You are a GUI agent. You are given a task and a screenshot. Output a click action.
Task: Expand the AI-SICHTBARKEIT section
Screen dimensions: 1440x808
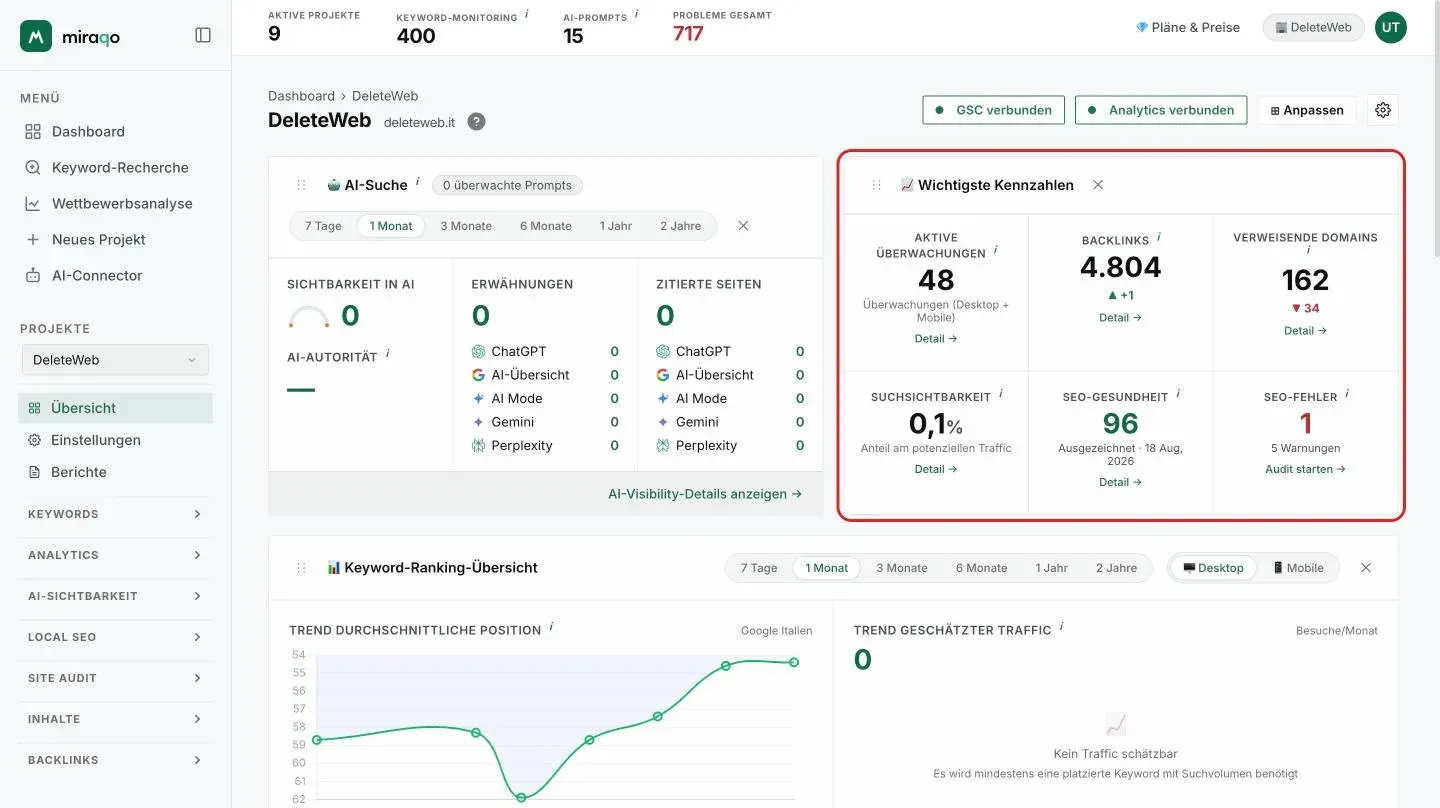(x=115, y=596)
